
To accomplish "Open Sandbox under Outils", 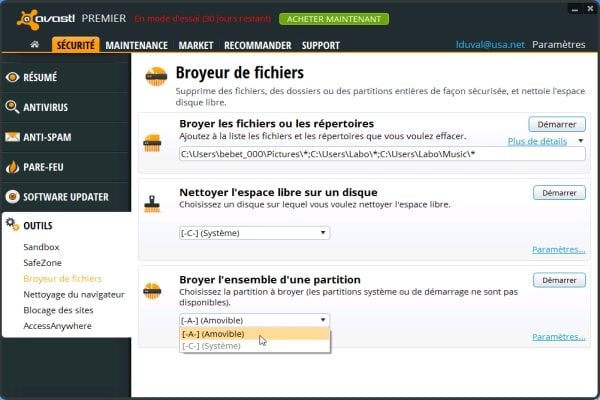I will tap(41, 247).
